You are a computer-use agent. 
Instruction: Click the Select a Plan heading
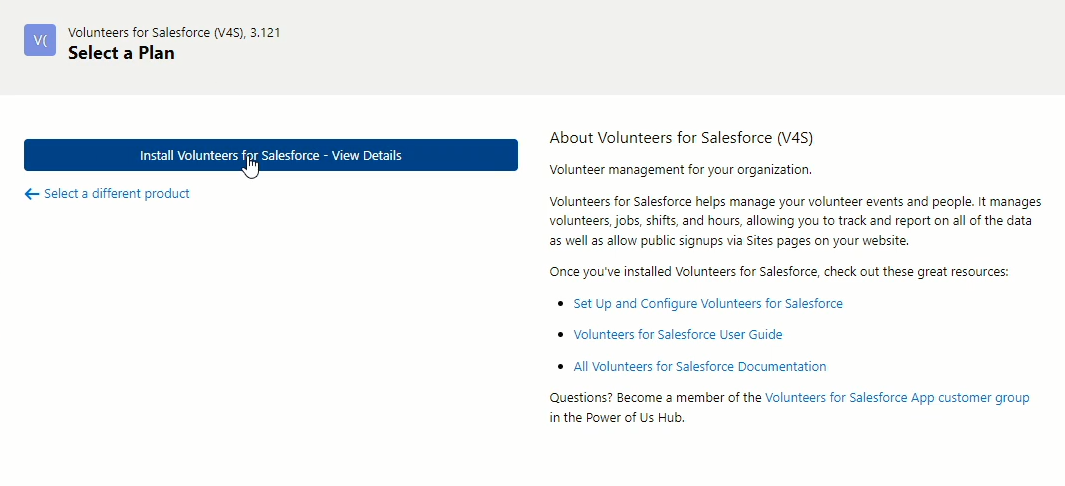[121, 53]
